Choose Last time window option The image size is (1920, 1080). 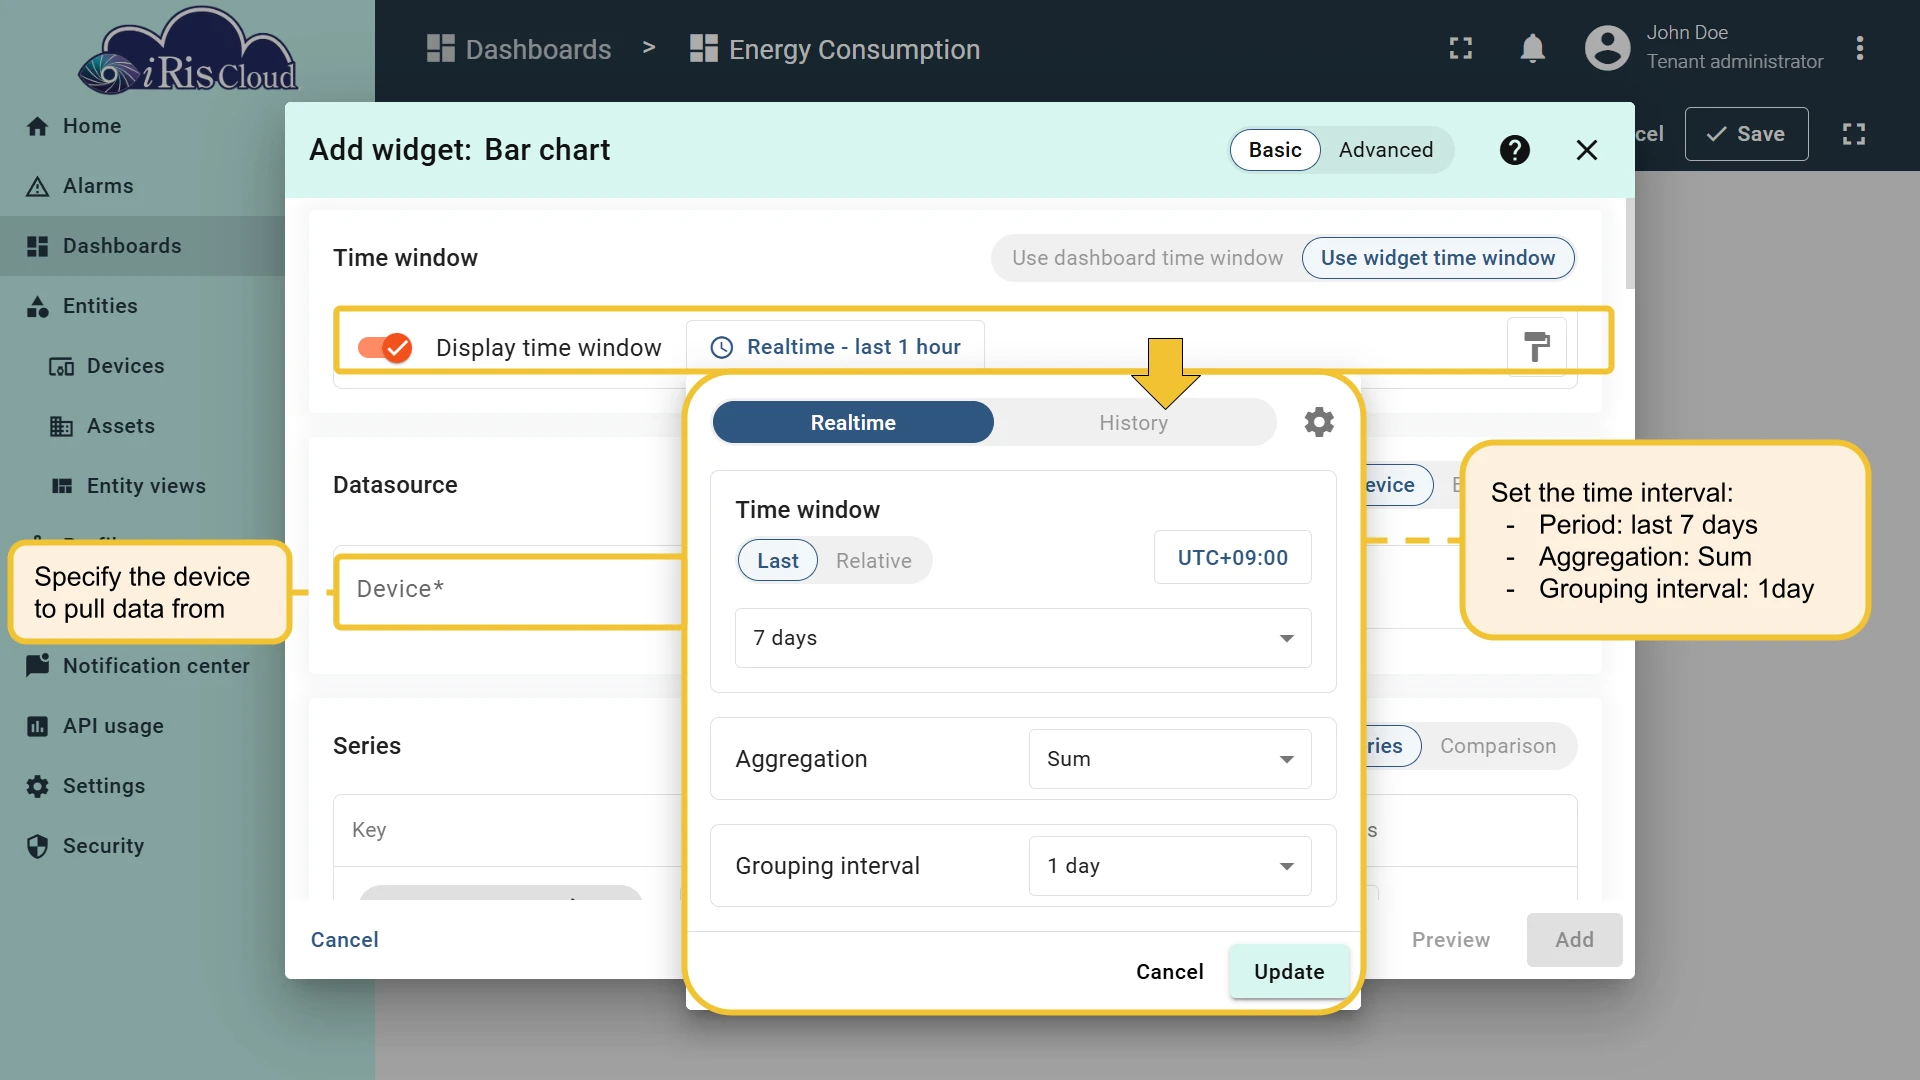click(777, 561)
